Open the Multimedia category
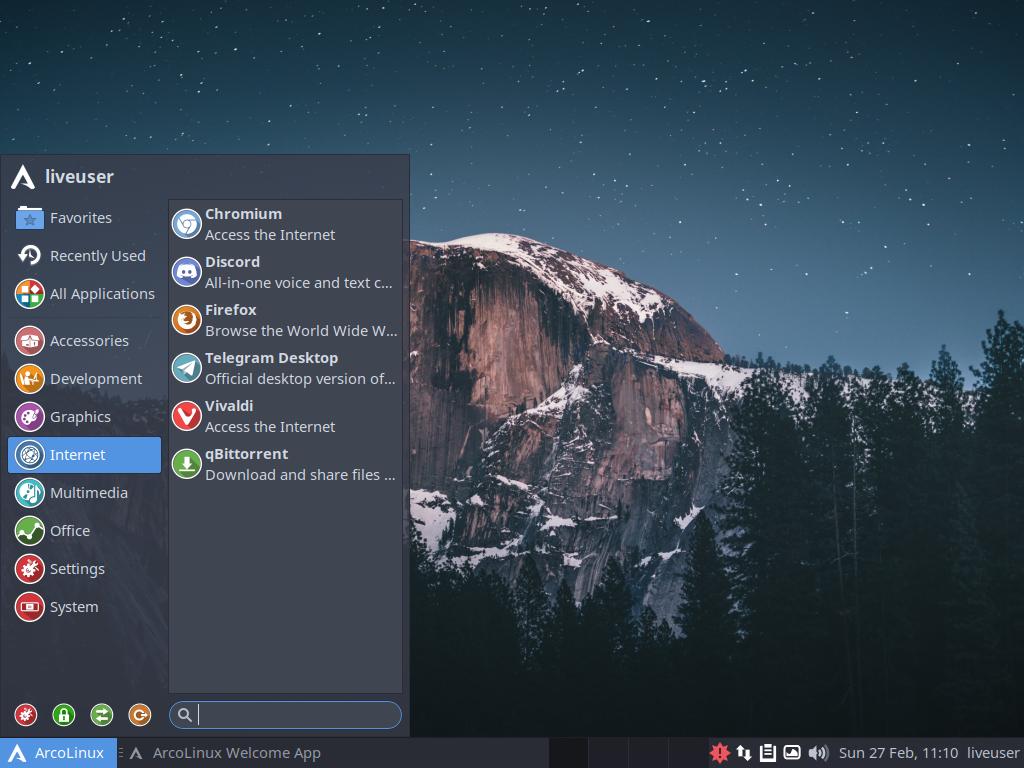1024x768 pixels. click(x=84, y=492)
